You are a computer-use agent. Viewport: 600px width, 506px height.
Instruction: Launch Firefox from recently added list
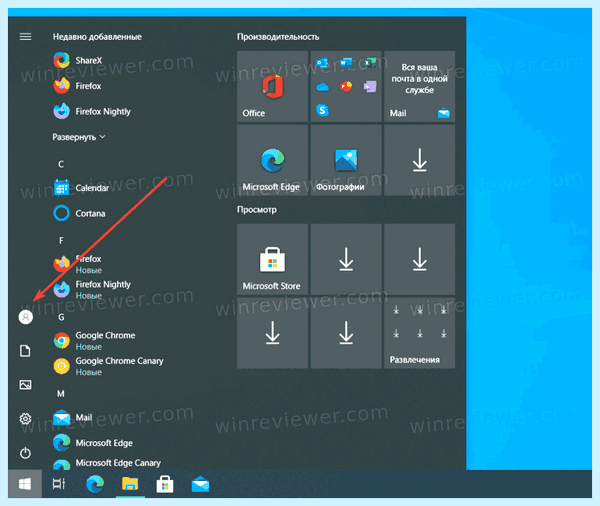(77, 86)
